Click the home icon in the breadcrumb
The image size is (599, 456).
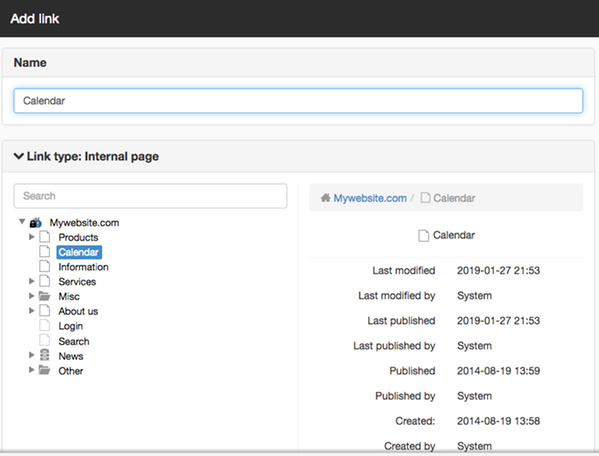tap(325, 198)
